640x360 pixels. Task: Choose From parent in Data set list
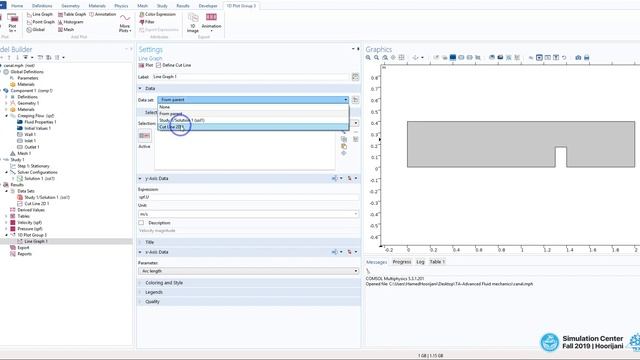tap(253, 113)
